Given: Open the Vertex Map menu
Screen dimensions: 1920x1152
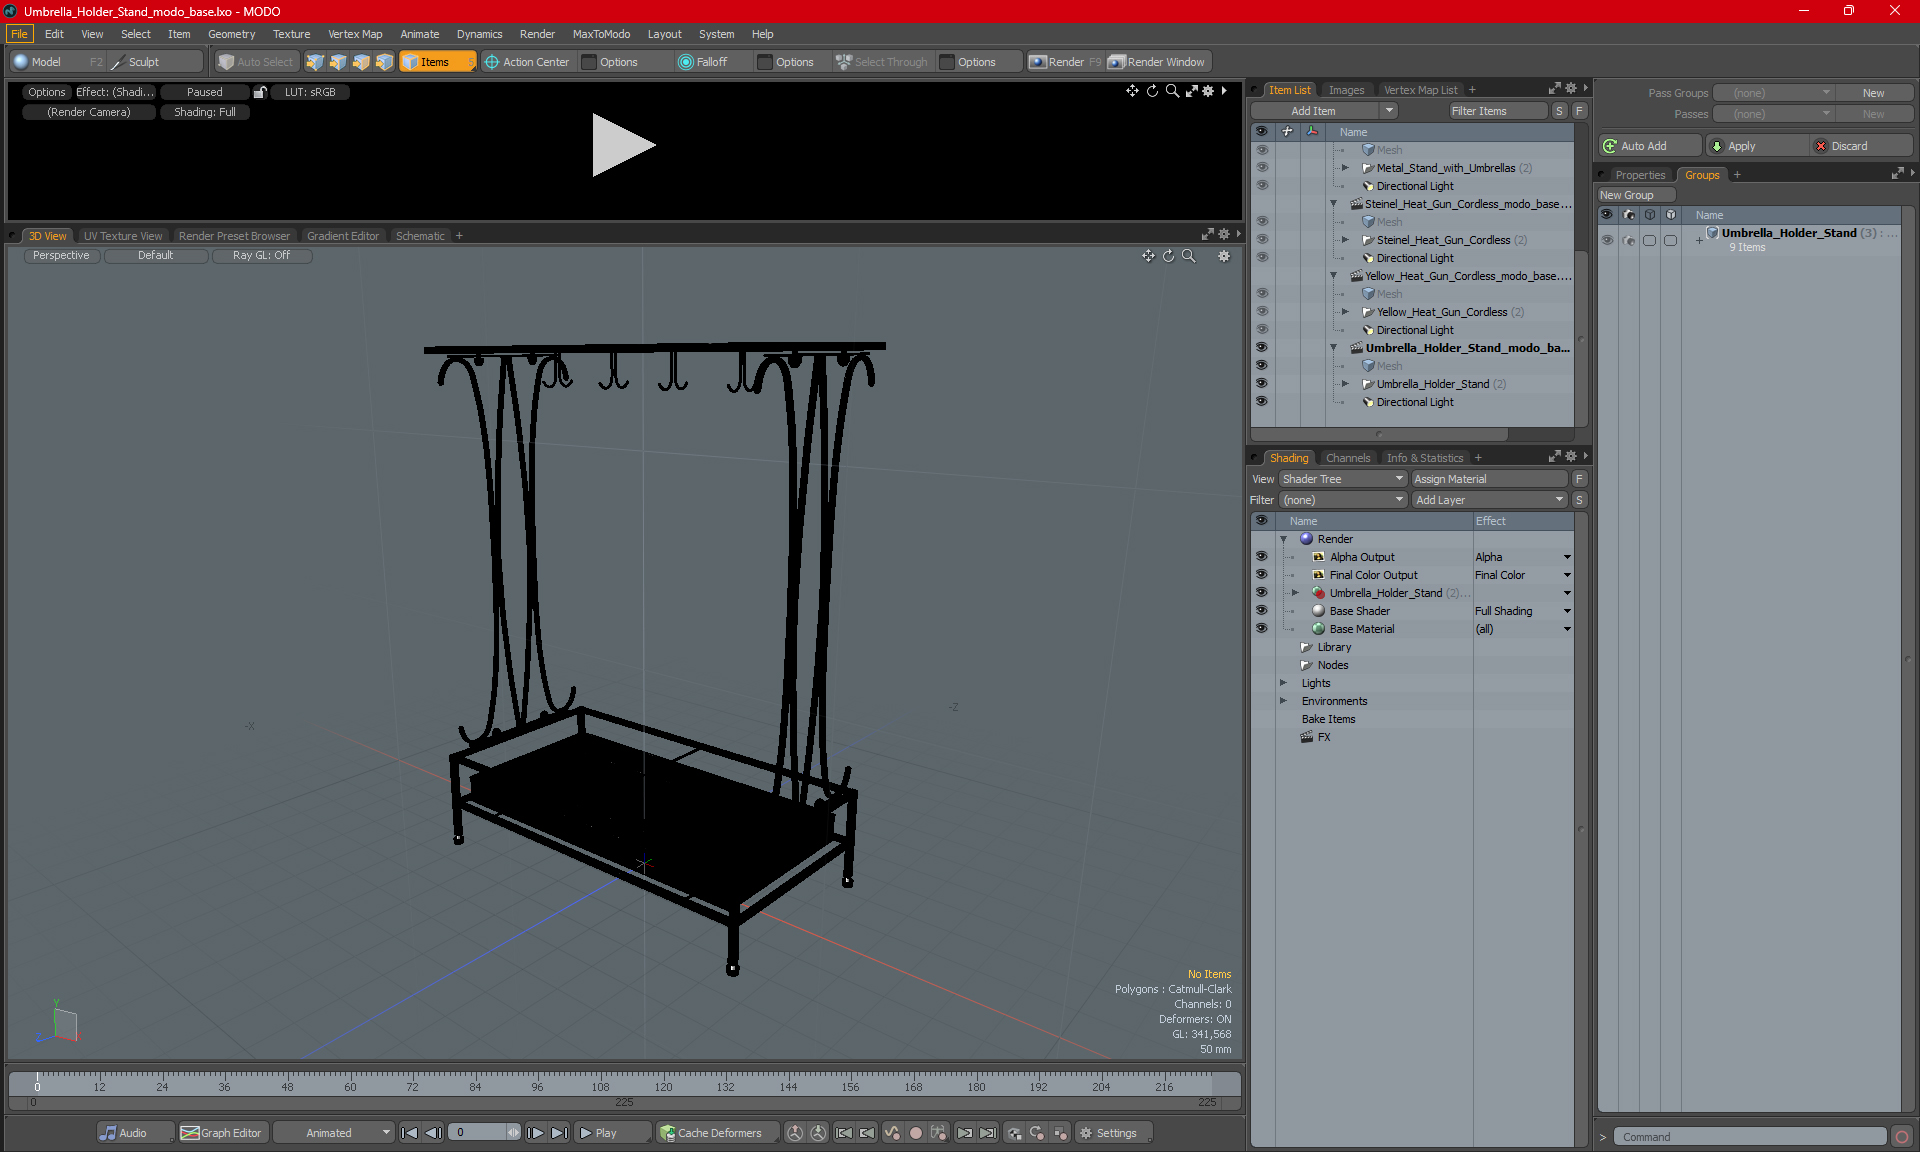Looking at the screenshot, I should (x=355, y=34).
